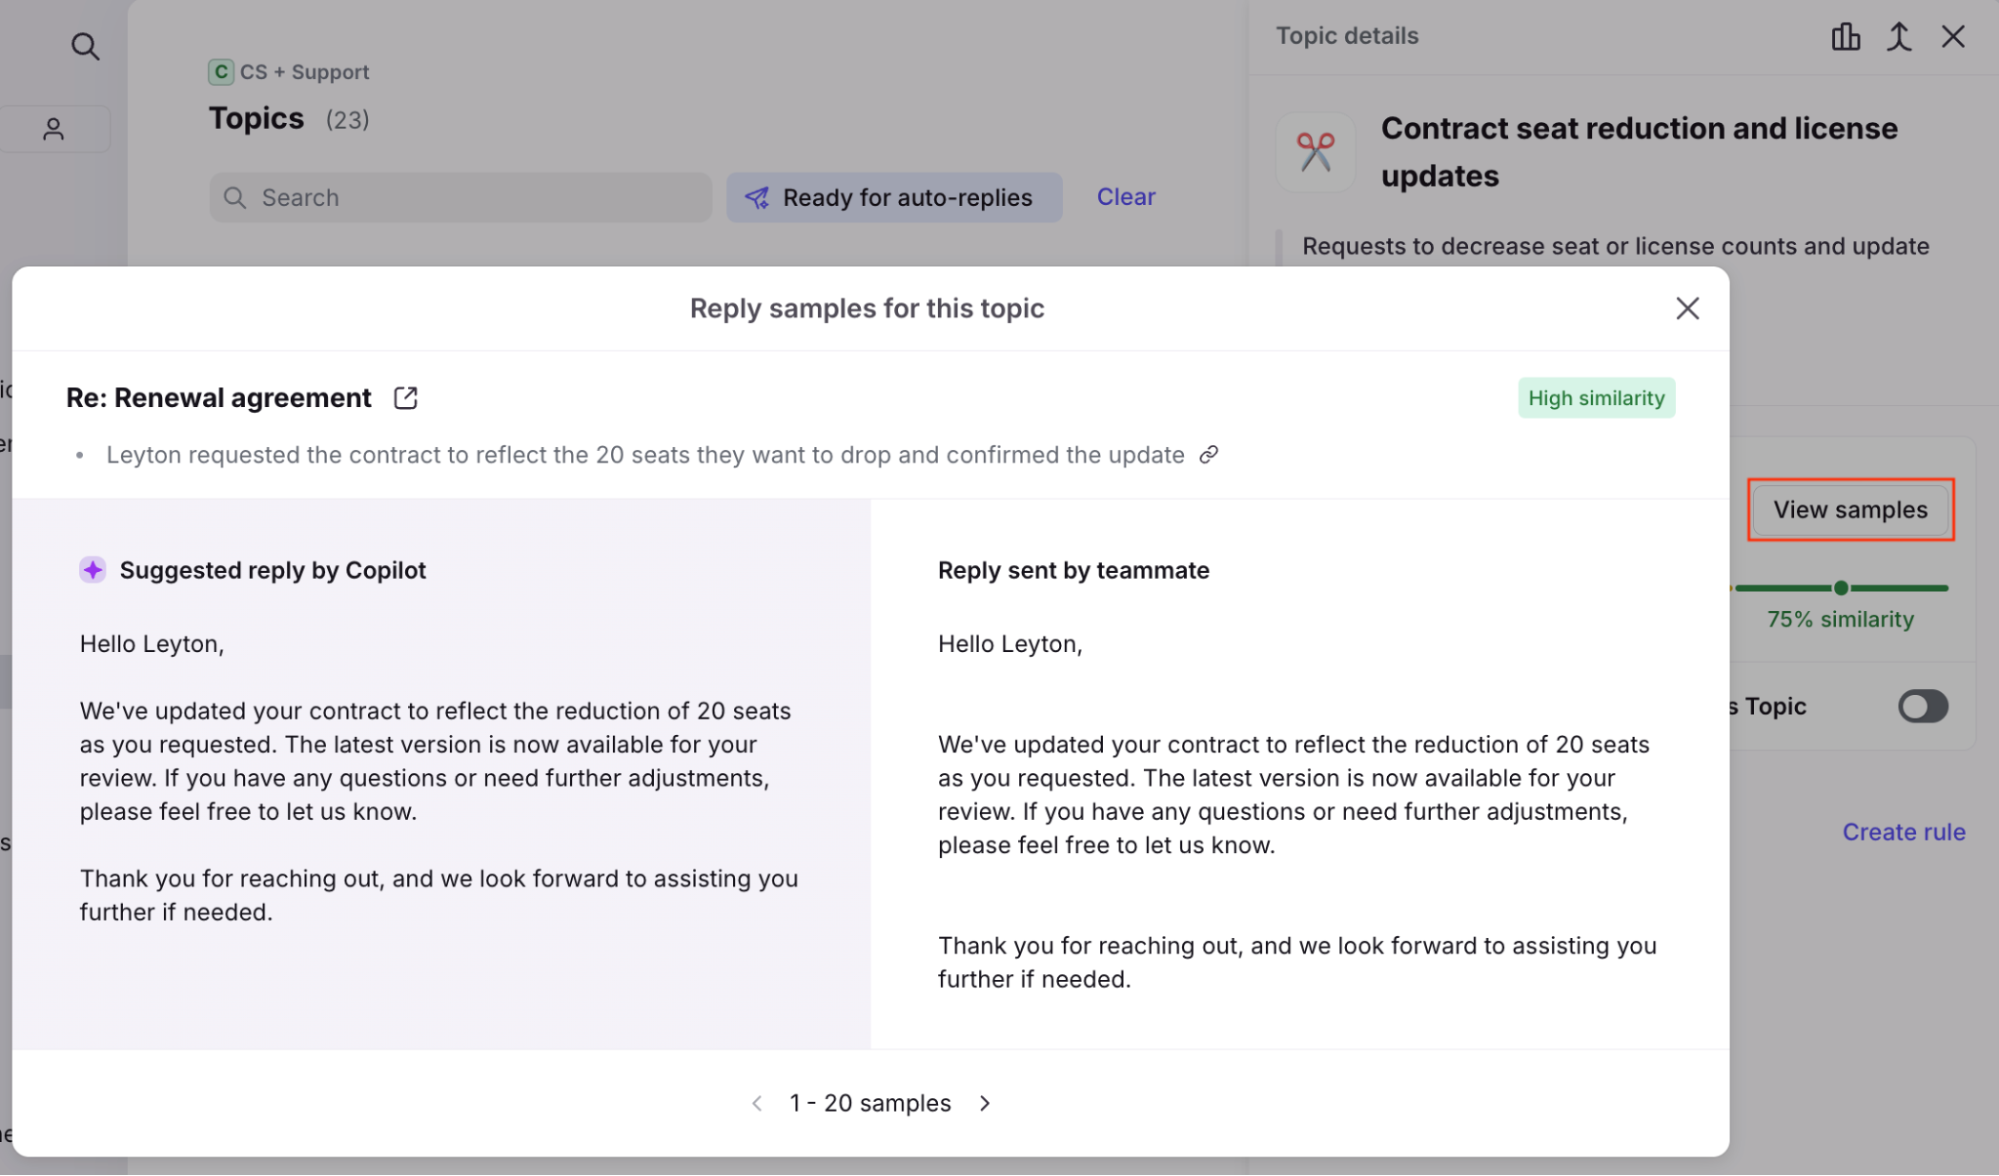
Task: Click the Copilot sparkle icon
Action: point(93,570)
